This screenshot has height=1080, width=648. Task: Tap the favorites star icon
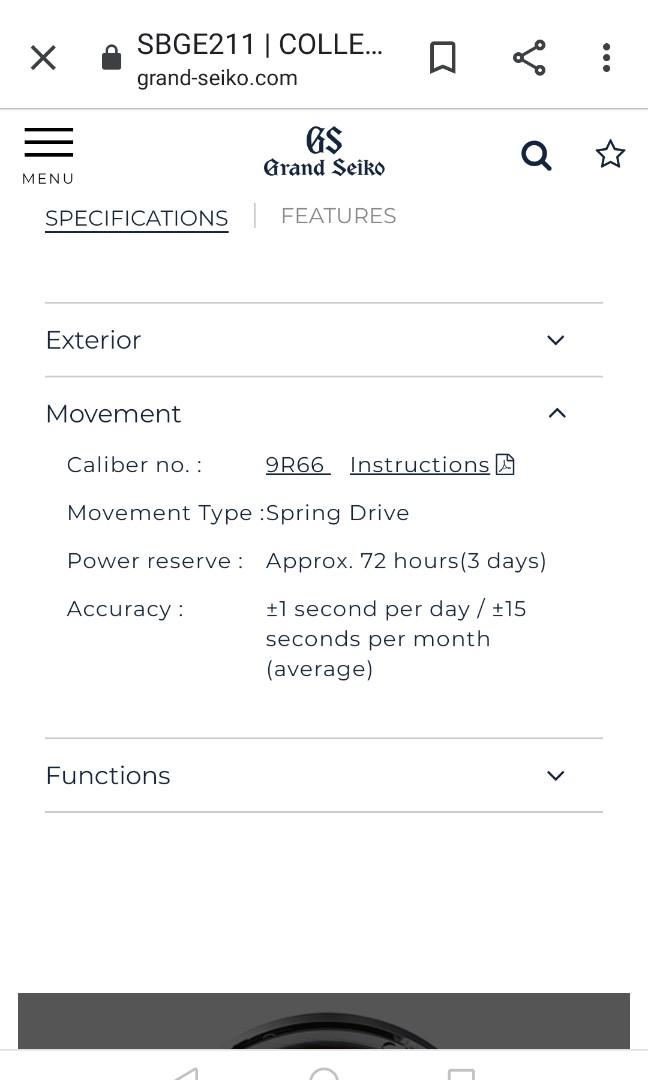point(610,154)
